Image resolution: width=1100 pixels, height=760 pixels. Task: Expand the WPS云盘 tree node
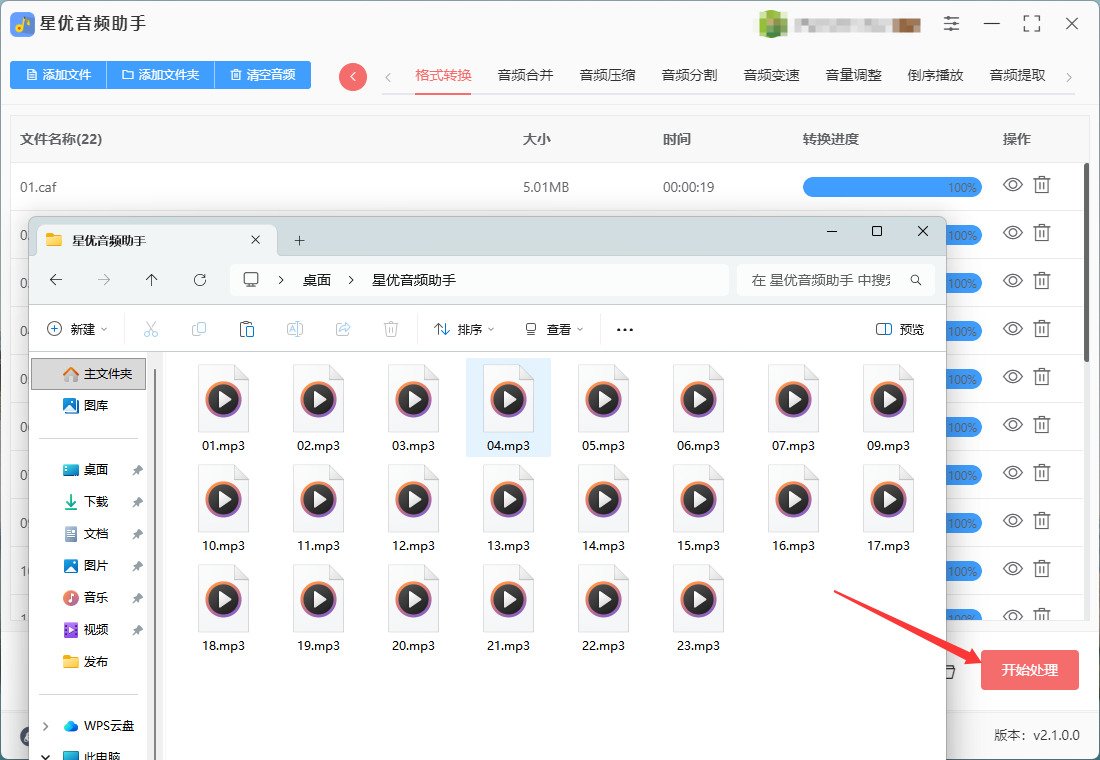(x=46, y=726)
